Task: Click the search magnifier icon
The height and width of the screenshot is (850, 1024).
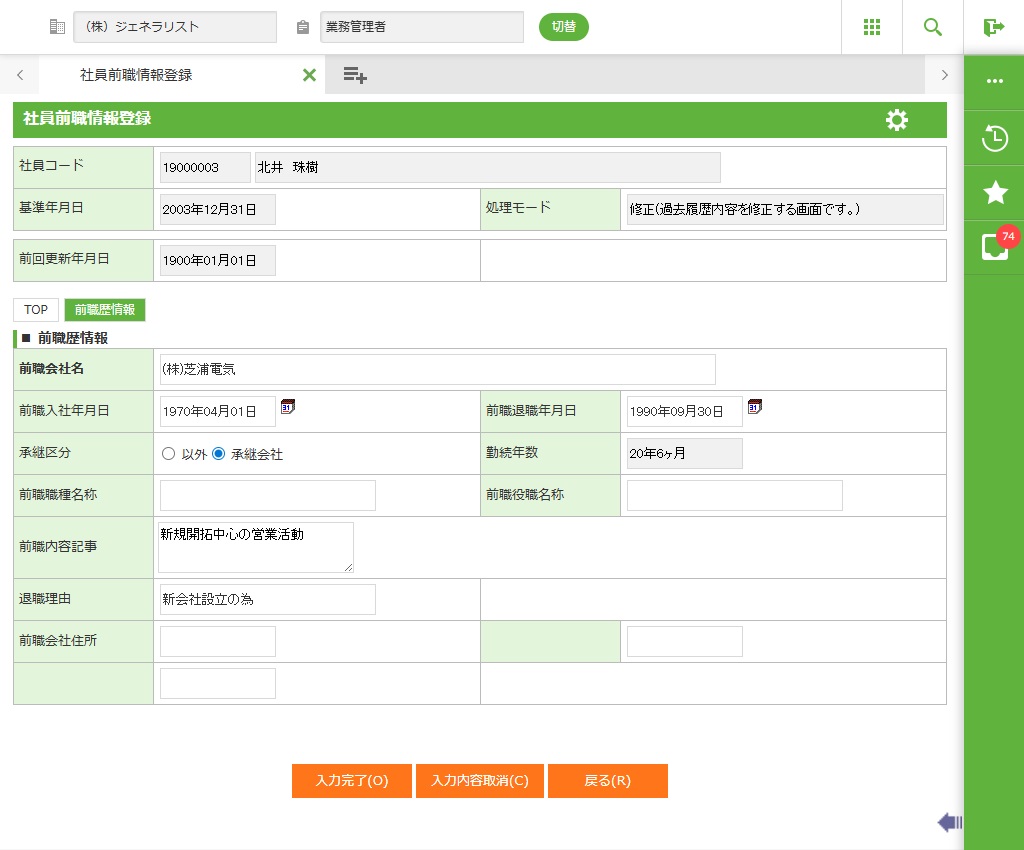Action: (933, 27)
